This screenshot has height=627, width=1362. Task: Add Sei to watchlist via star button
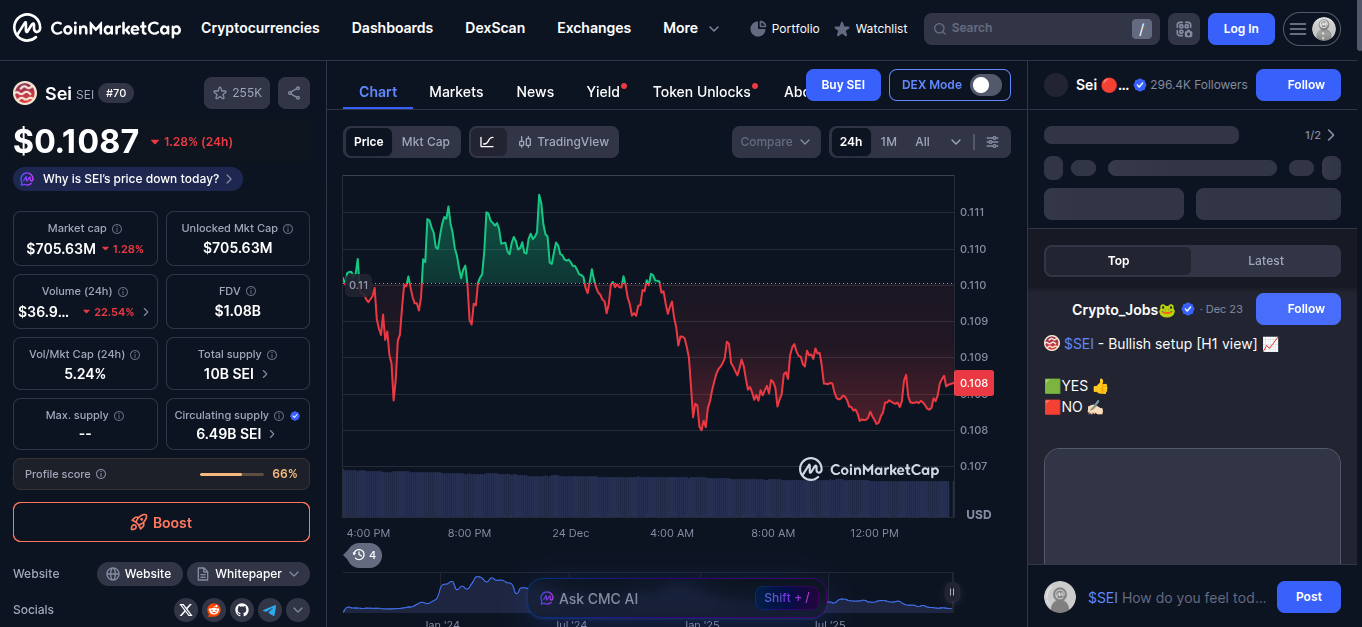pos(236,93)
